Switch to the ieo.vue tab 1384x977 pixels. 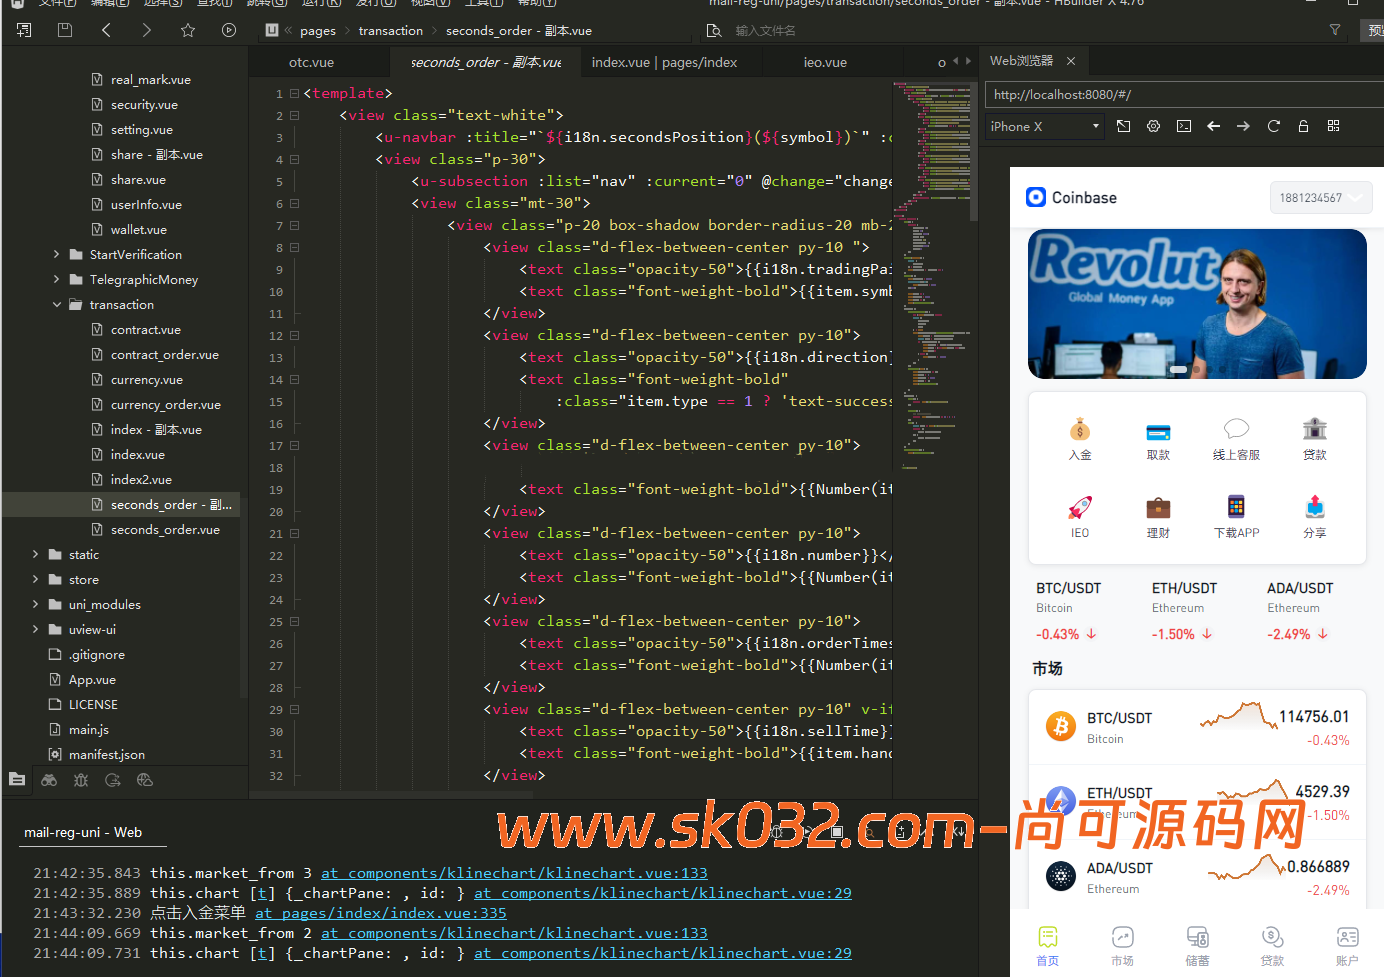click(x=825, y=62)
